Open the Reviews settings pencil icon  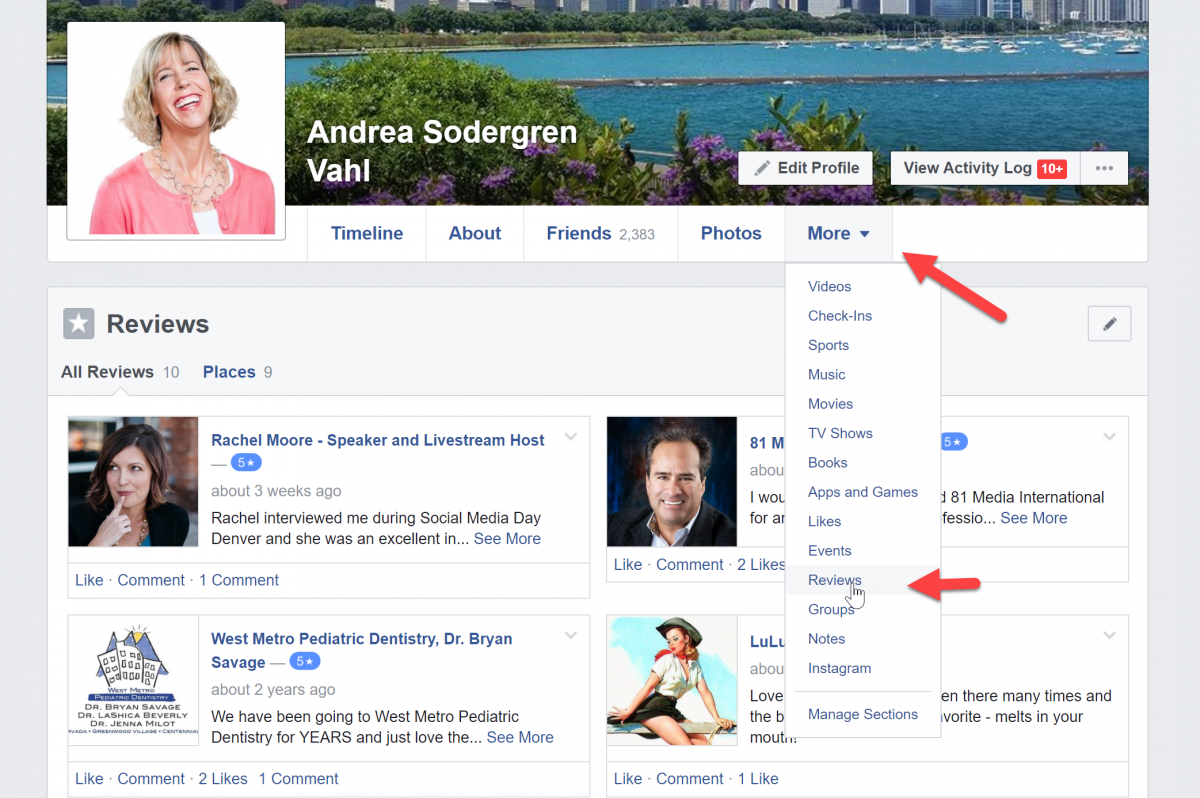(1109, 323)
